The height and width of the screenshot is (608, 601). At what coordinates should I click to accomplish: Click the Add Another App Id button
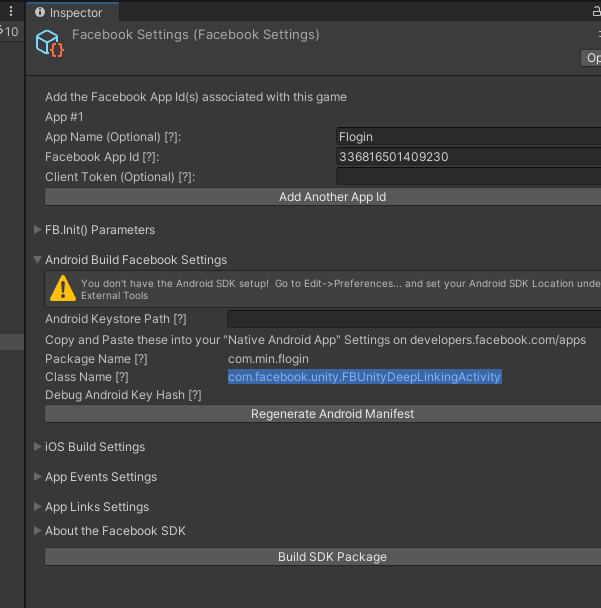tap(323, 197)
